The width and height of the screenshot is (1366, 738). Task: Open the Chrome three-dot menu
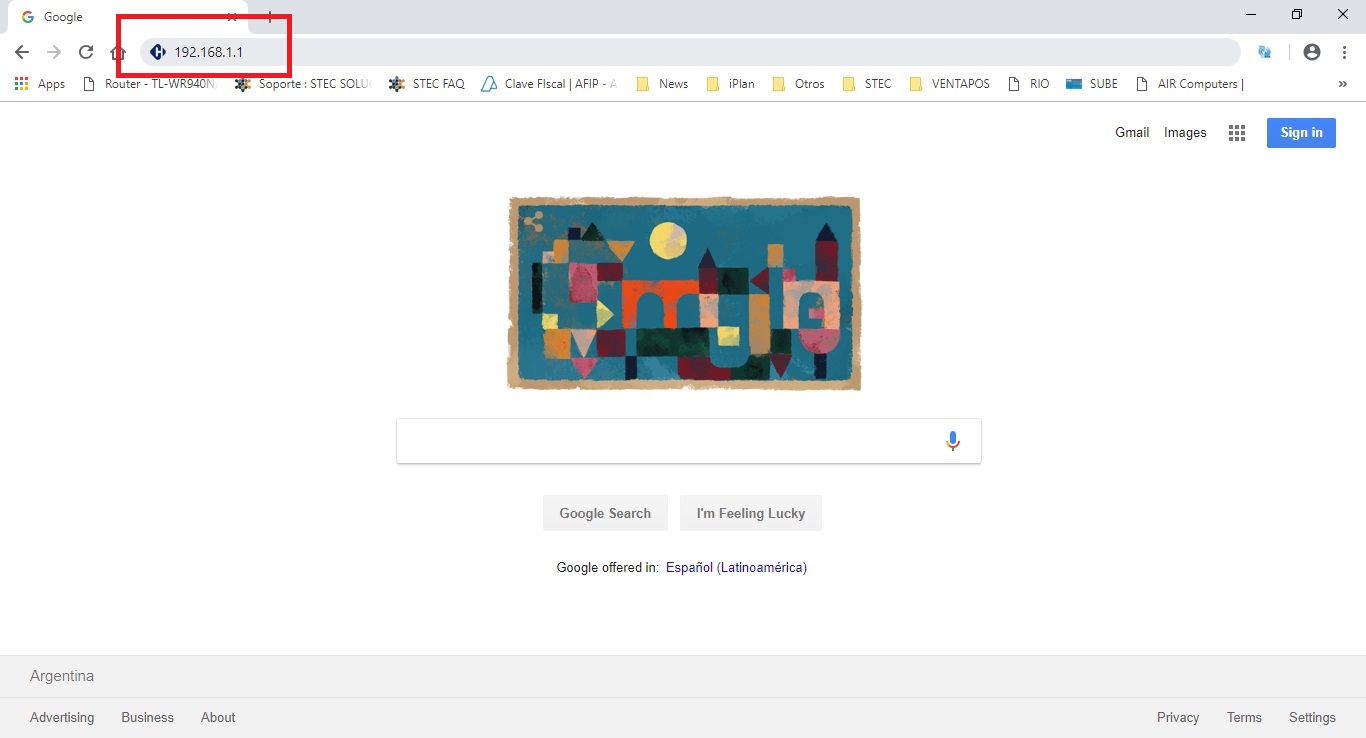(1343, 52)
